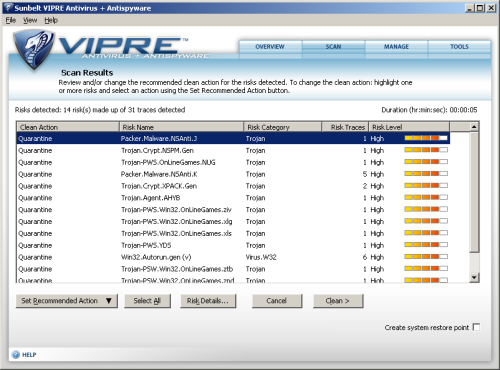Click the results list scrollbar thumb

(x=474, y=192)
